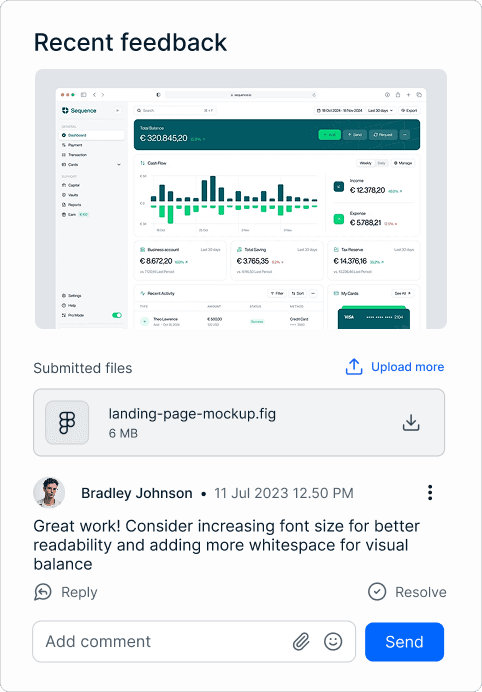Toggle the Pro Mode switch in the dashboard preview
Image resolution: width=482 pixels, height=692 pixels.
[x=117, y=315]
